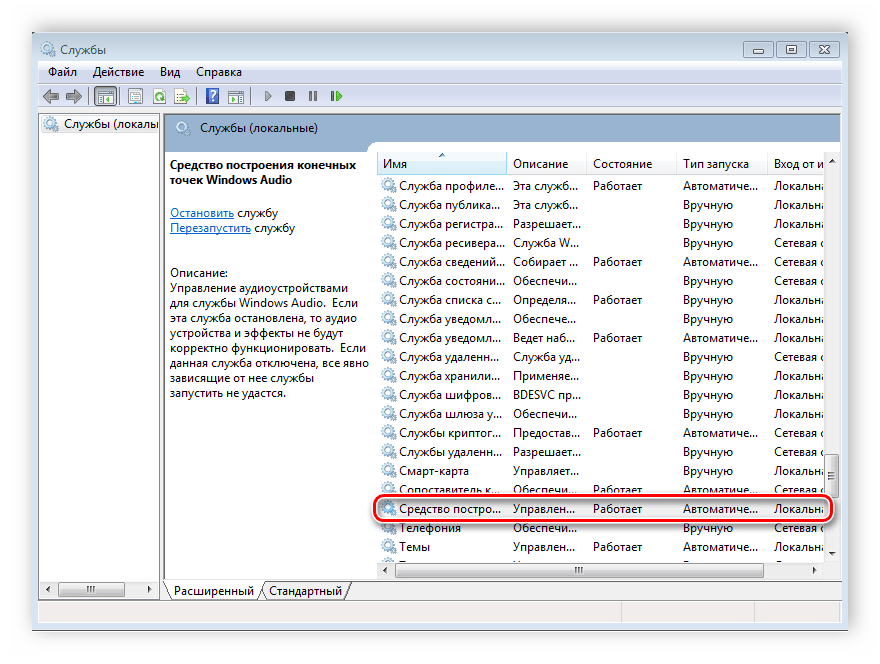Viewport: 880px width, 664px height.
Task: Toggle the show/hide console tree button
Action: click(x=105, y=96)
